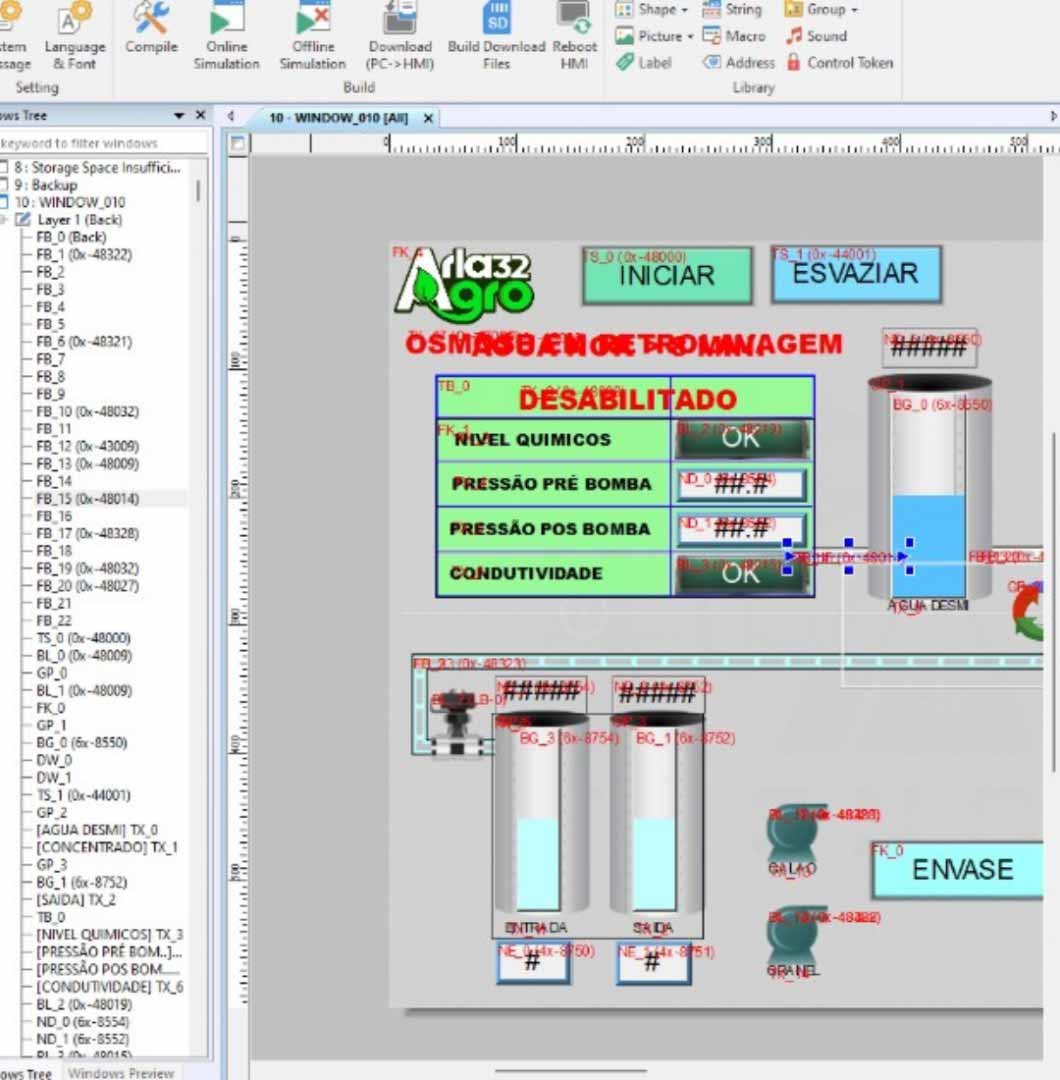
Task: Select the 10 - WINDOW_010 [All] document tab
Action: (338, 118)
